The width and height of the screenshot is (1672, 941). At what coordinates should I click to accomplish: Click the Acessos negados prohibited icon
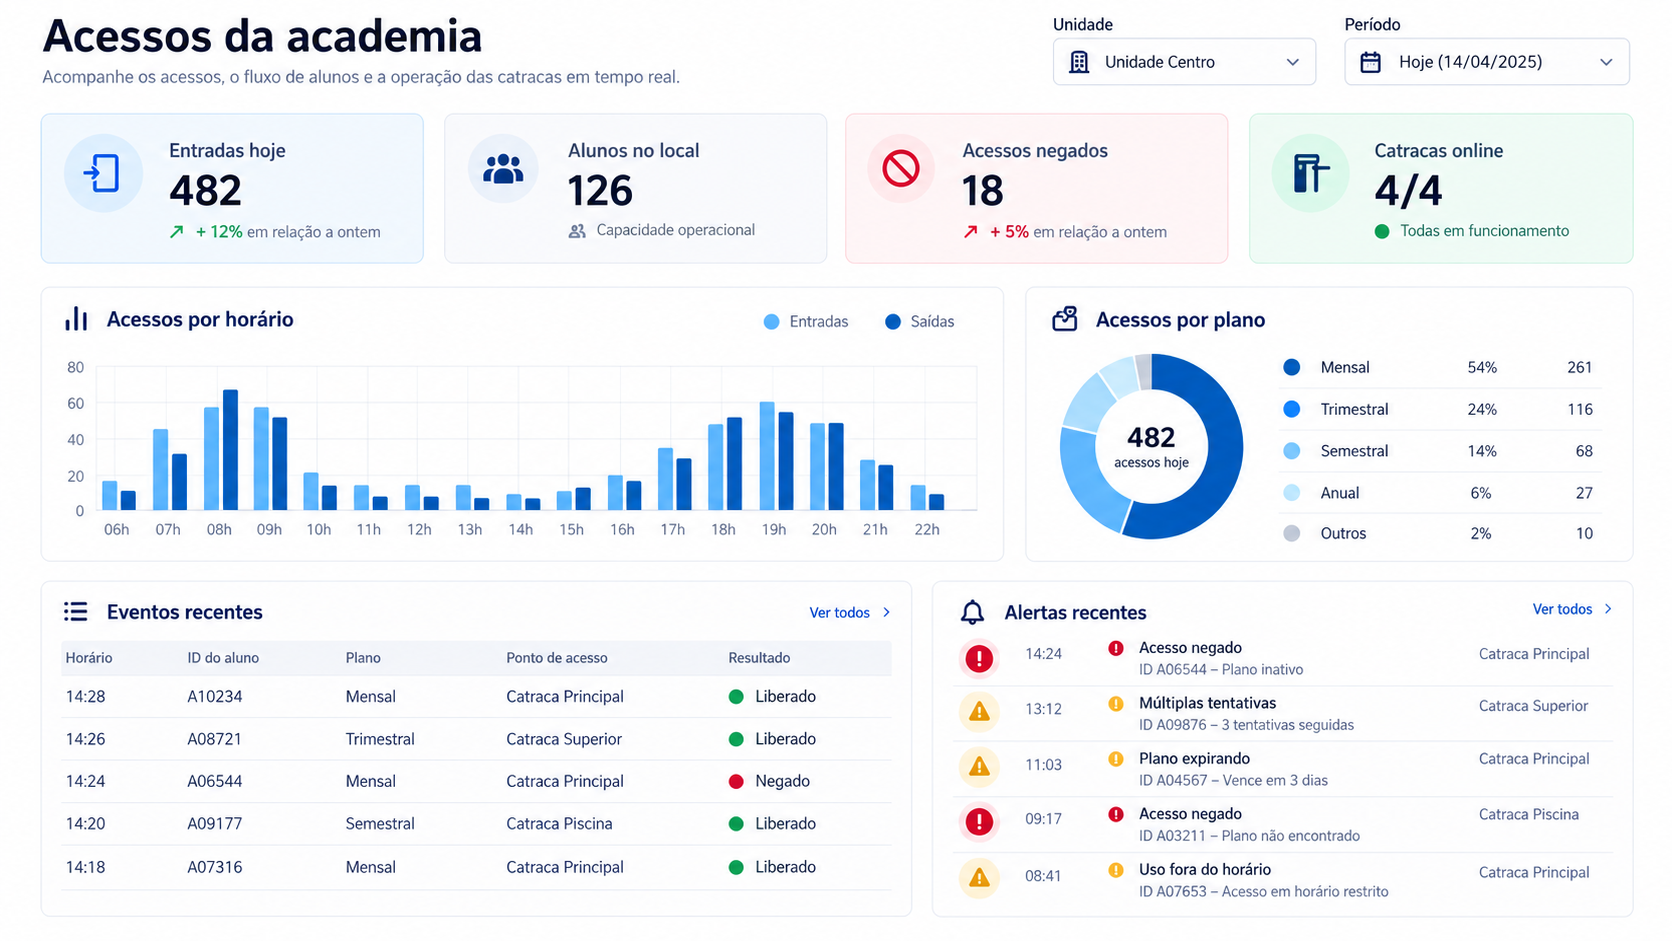pos(901,168)
